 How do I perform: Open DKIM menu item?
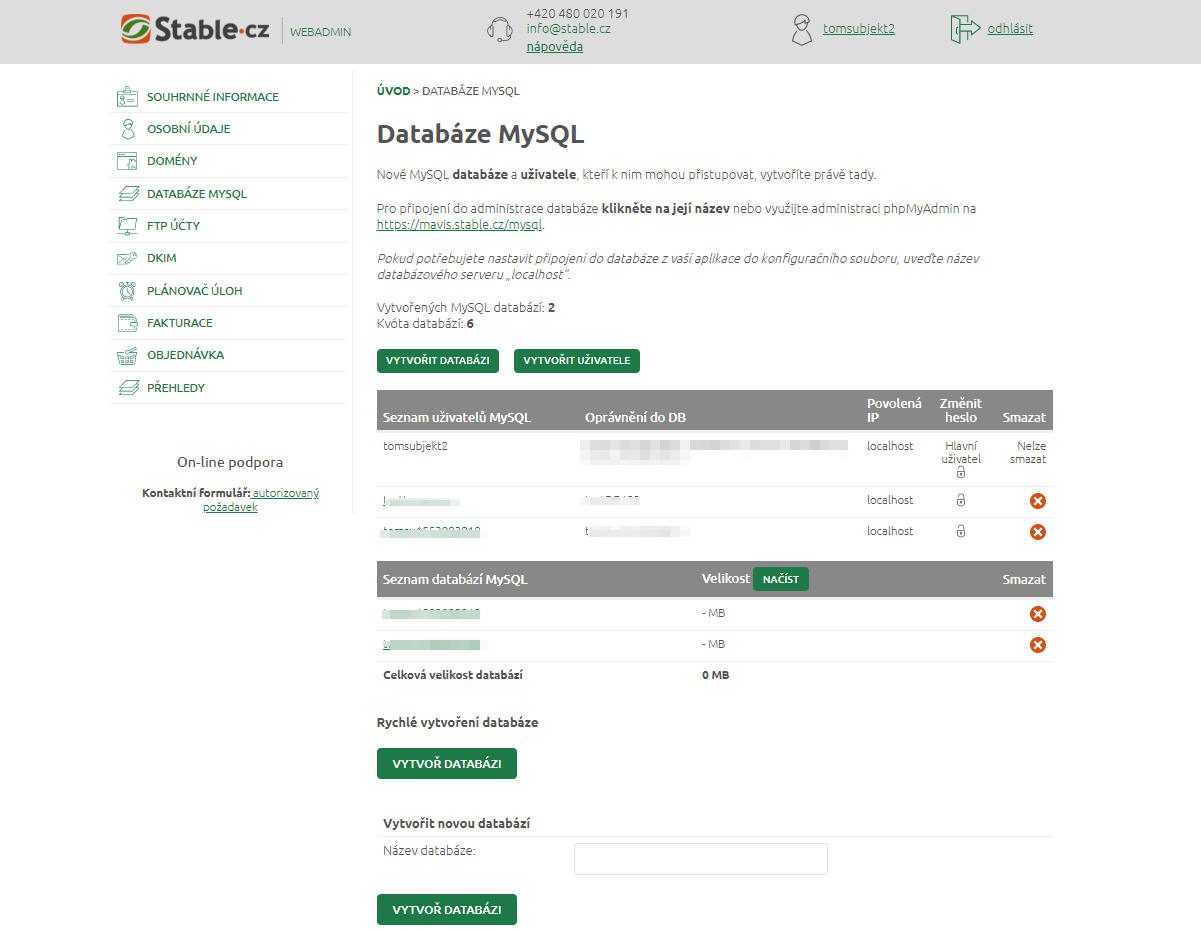tap(161, 258)
